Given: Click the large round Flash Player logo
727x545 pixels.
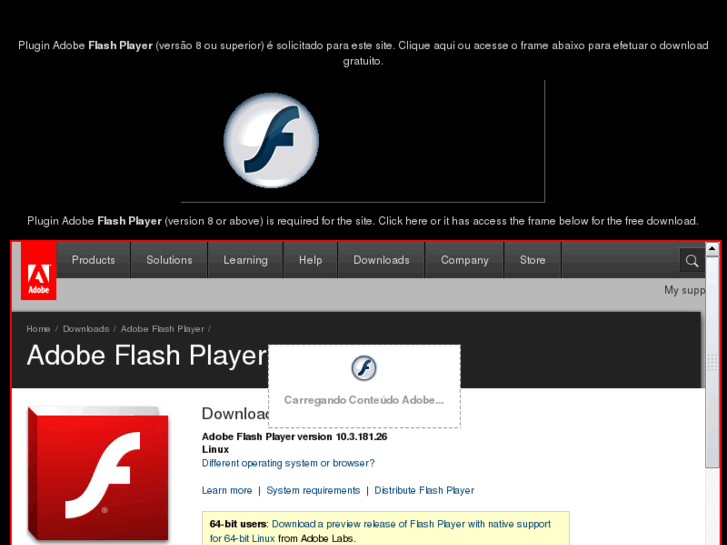Looking at the screenshot, I should (271, 141).
